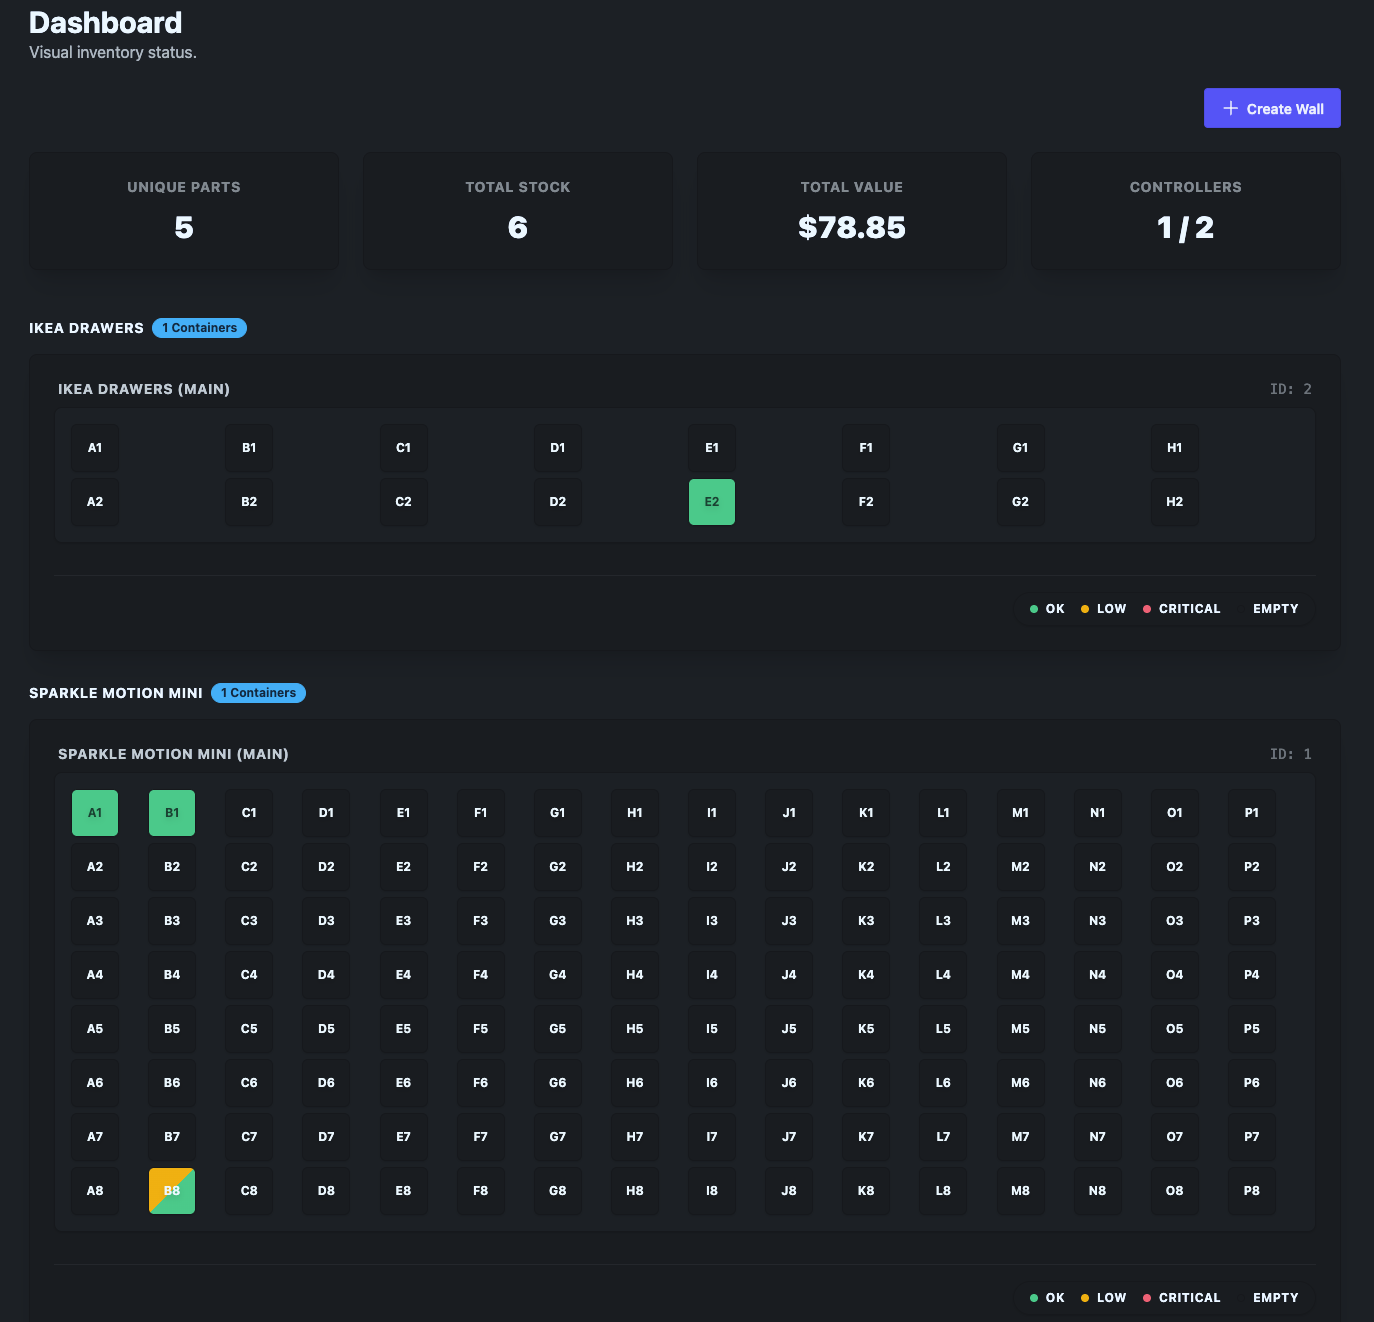Select the green A1 drawer in Sparkle Motion Mini

[94, 812]
